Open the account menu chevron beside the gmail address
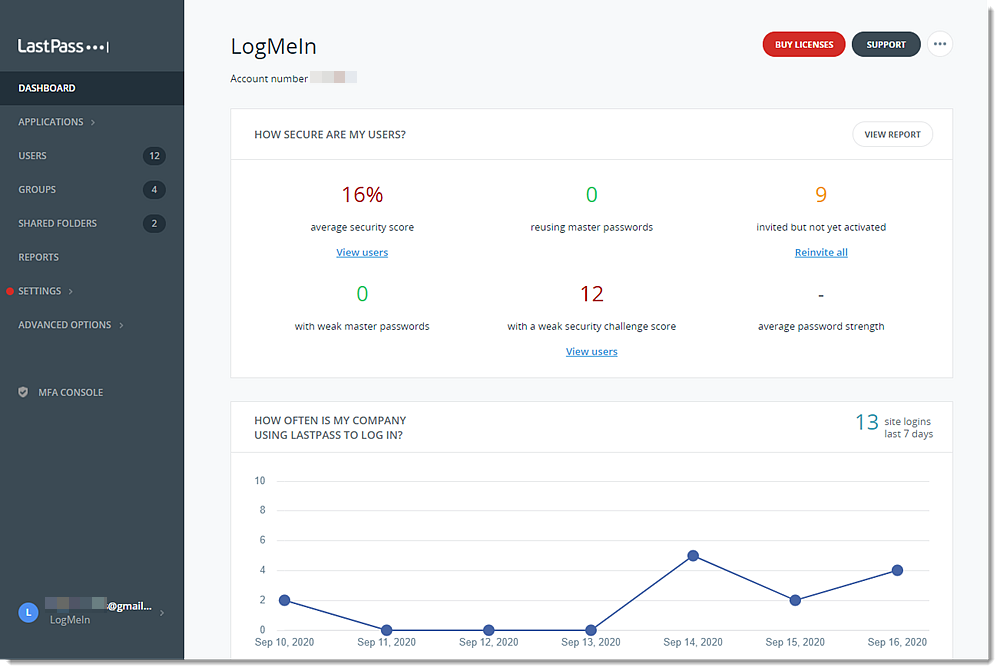The width and height of the screenshot is (1000, 671). coord(162,613)
